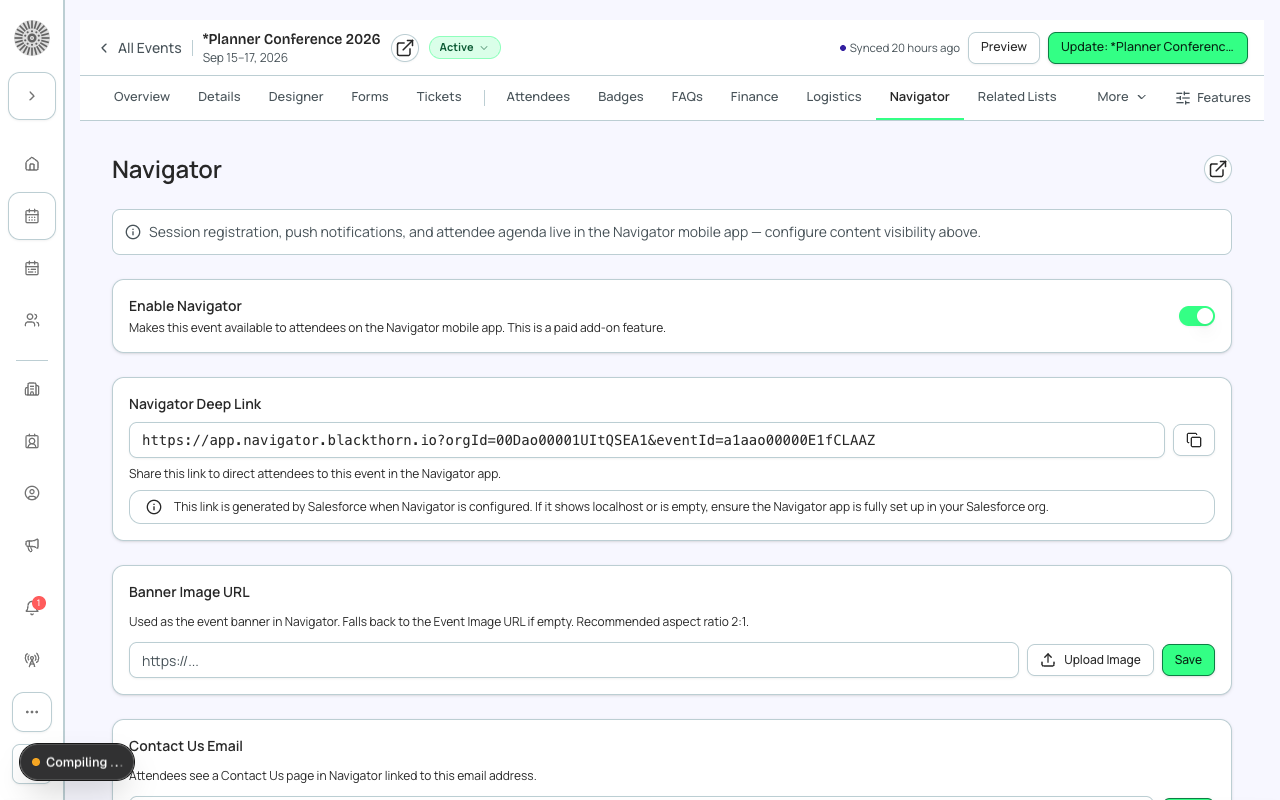Open the building icon in sidebar
1280x800 pixels.
(32, 389)
